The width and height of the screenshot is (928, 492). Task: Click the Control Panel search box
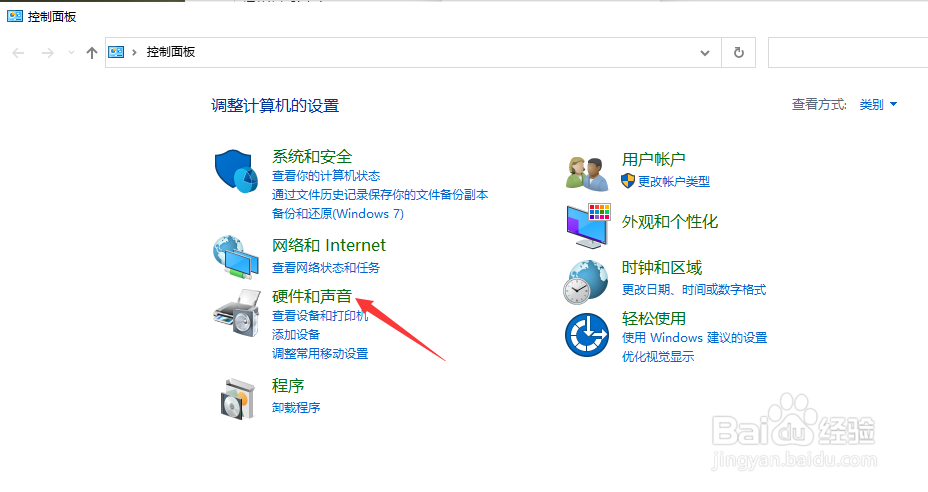[x=848, y=52]
